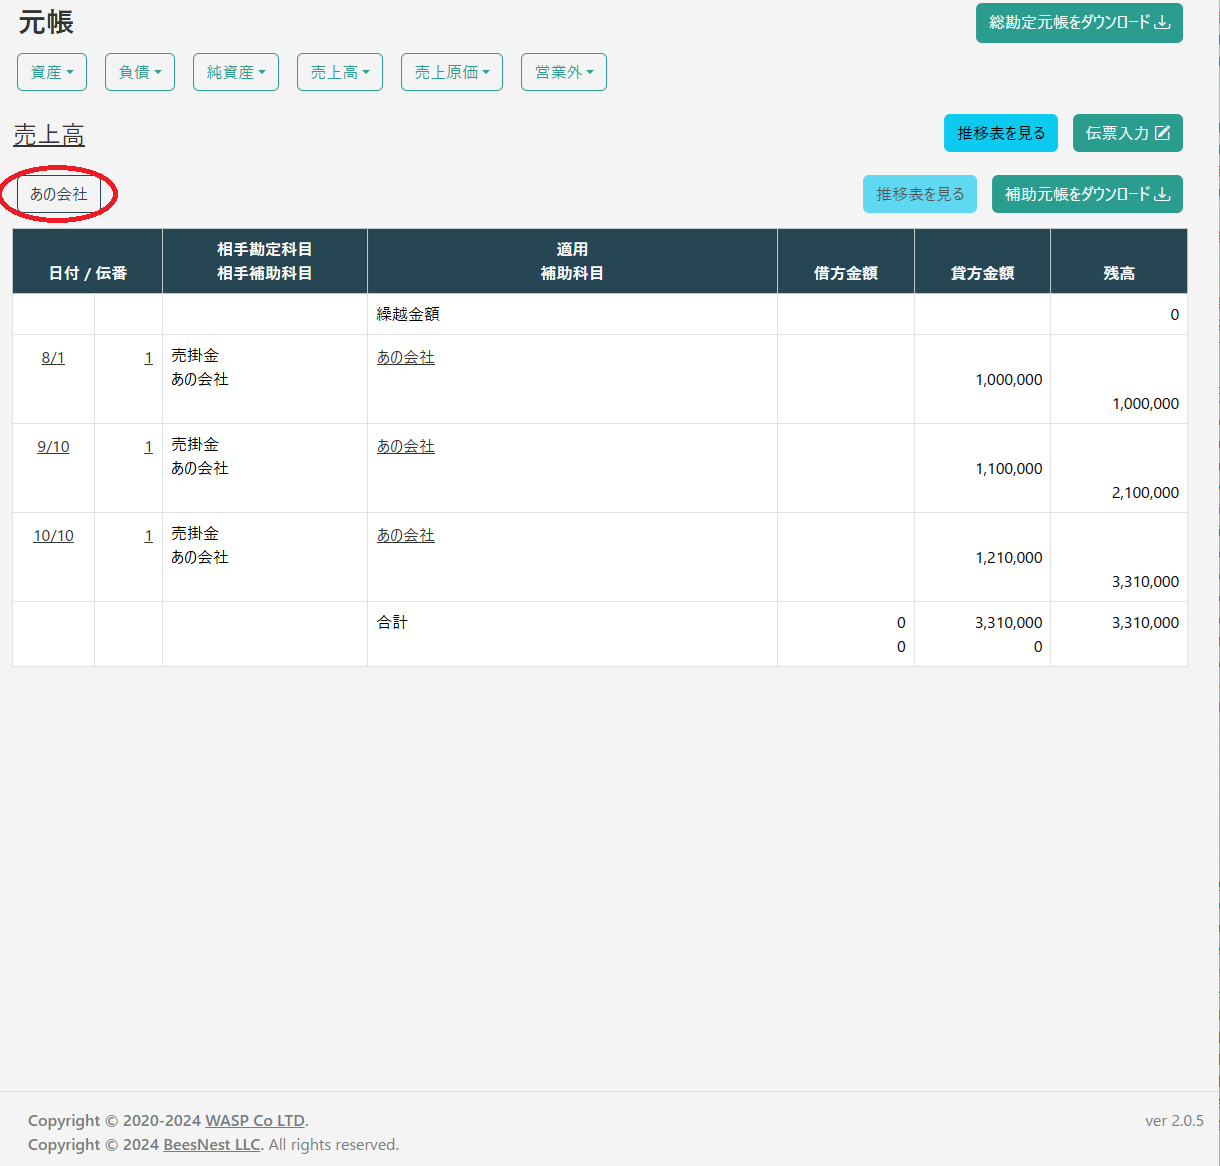Open the 売上高 dropdown
This screenshot has height=1166, width=1220.
coord(340,72)
